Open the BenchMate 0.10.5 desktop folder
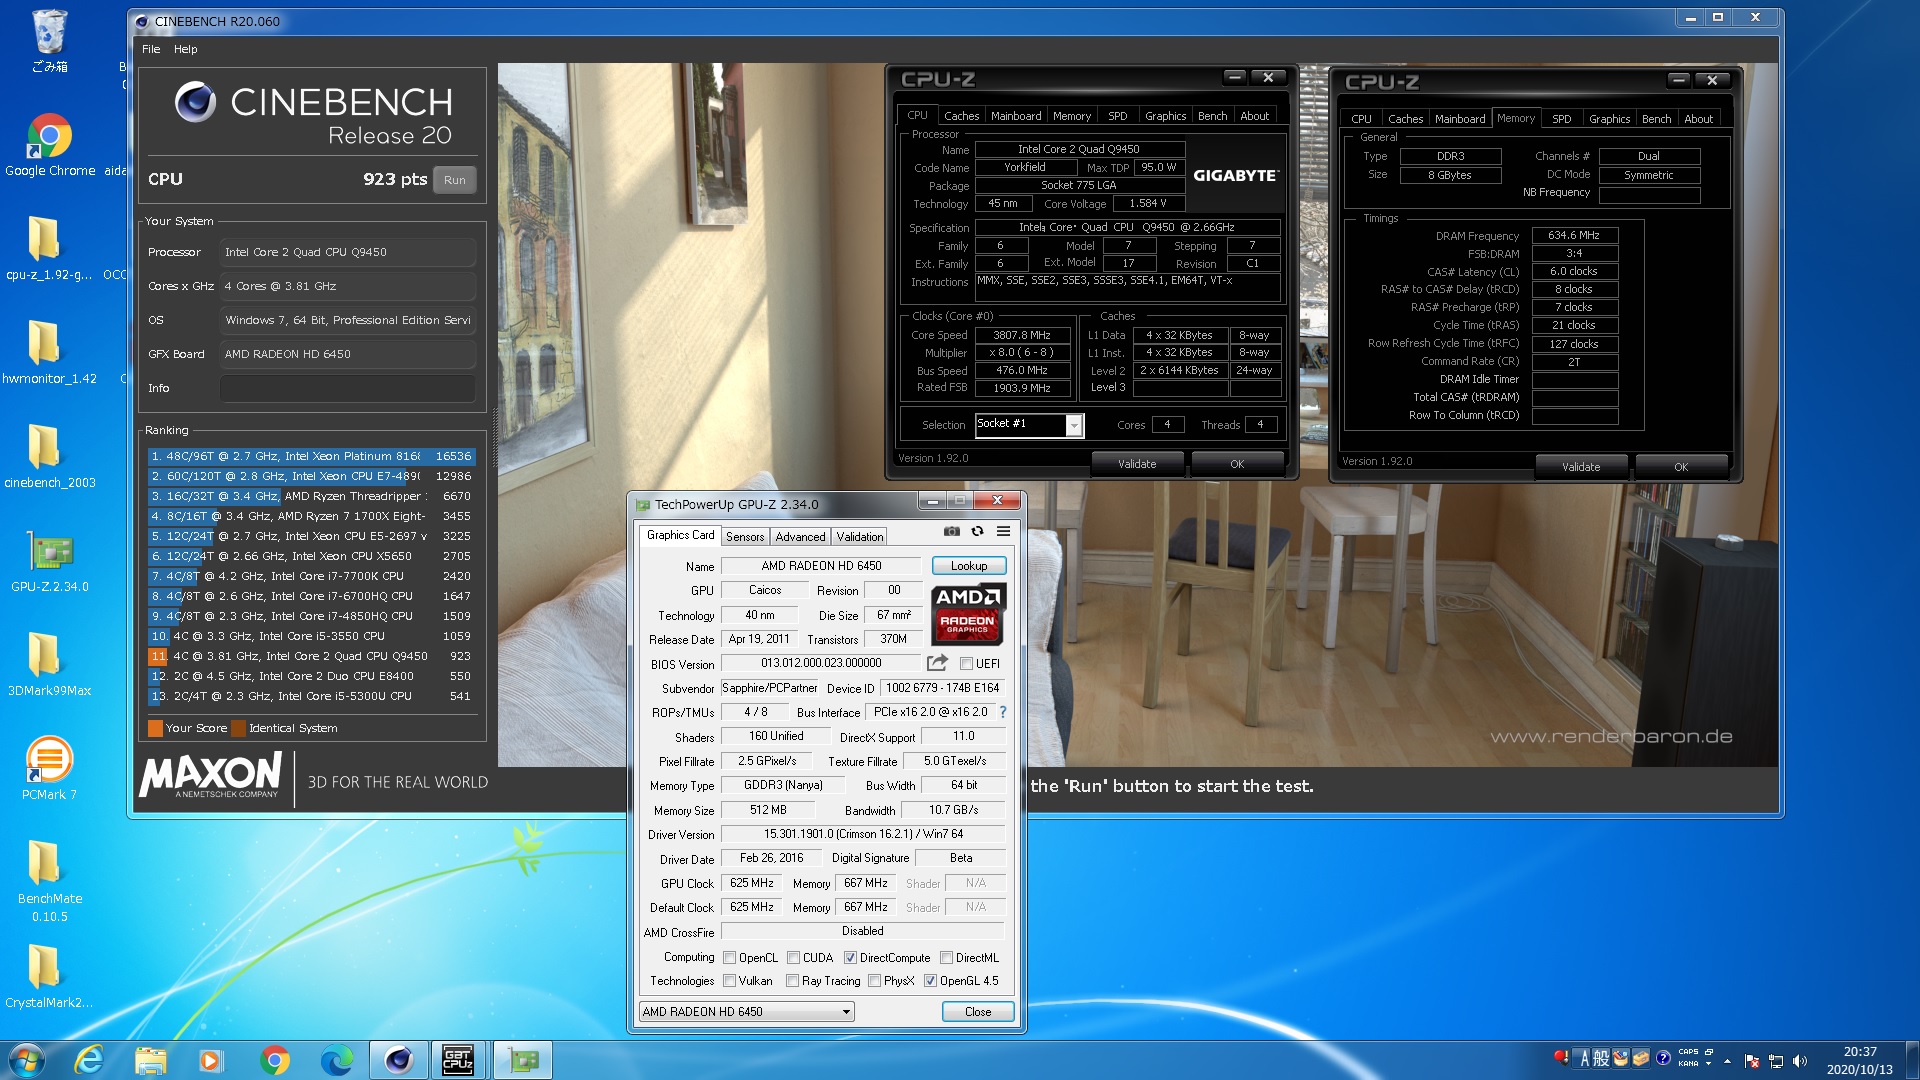Viewport: 1920px width, 1080px height. point(49,880)
